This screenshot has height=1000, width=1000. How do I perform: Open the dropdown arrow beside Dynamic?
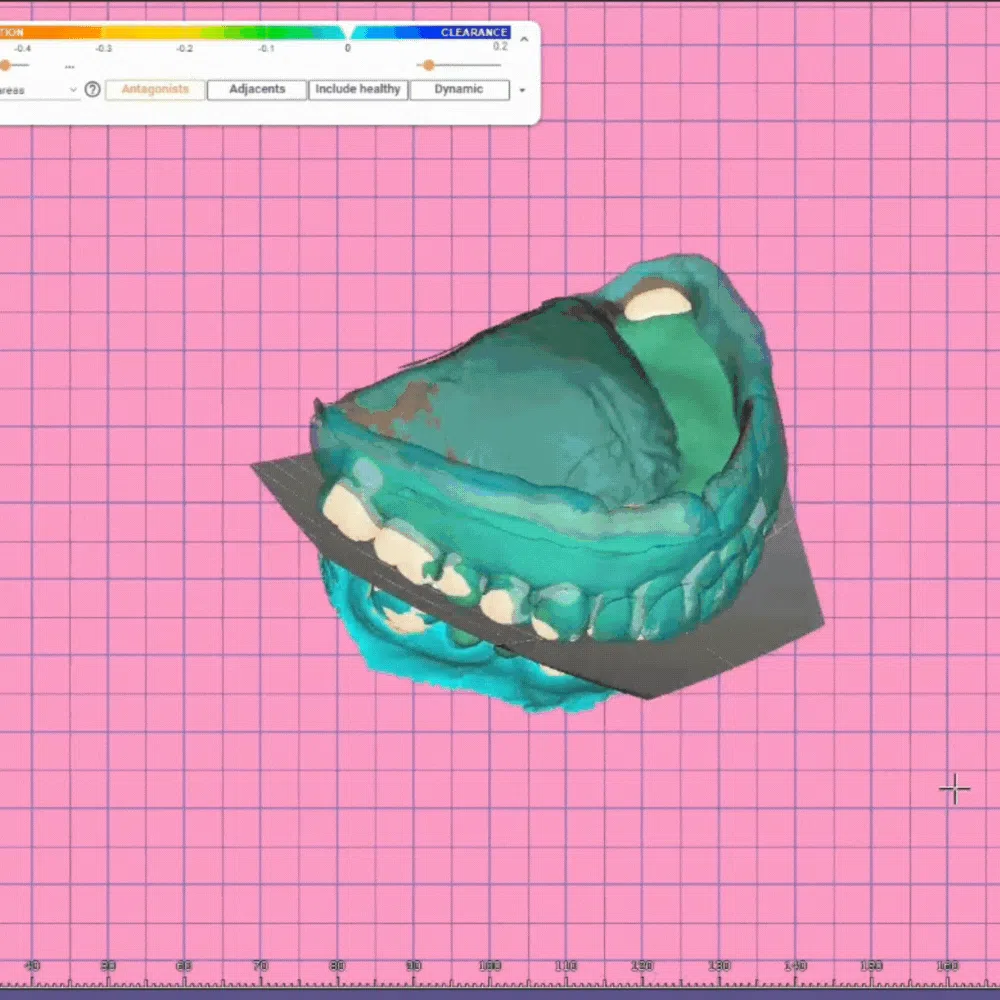coord(522,90)
